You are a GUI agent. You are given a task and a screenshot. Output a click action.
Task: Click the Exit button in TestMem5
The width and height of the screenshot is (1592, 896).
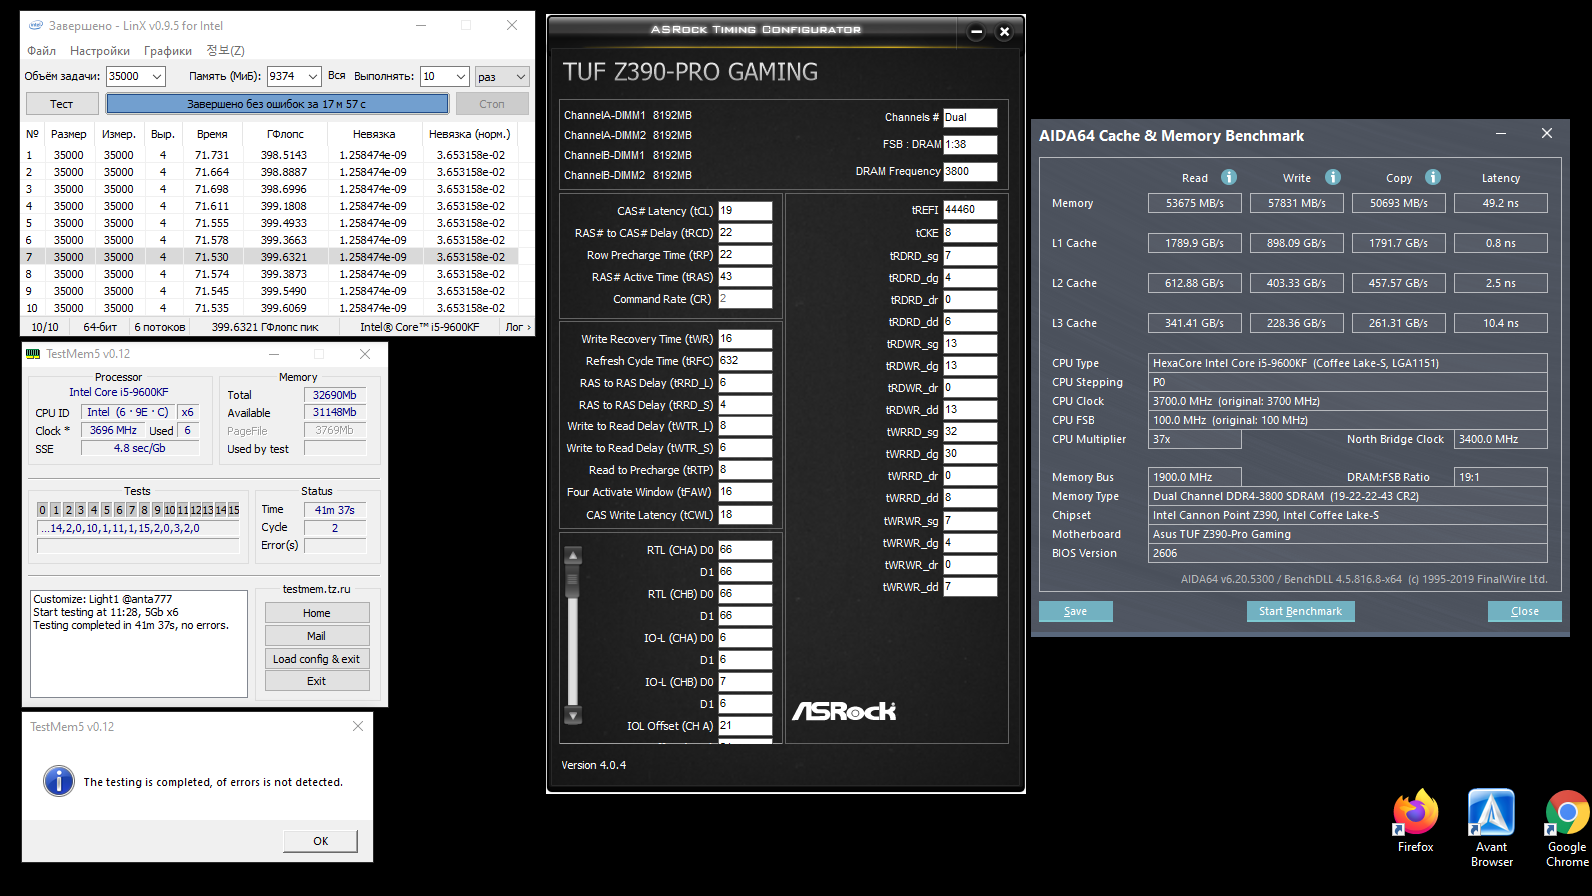click(317, 681)
